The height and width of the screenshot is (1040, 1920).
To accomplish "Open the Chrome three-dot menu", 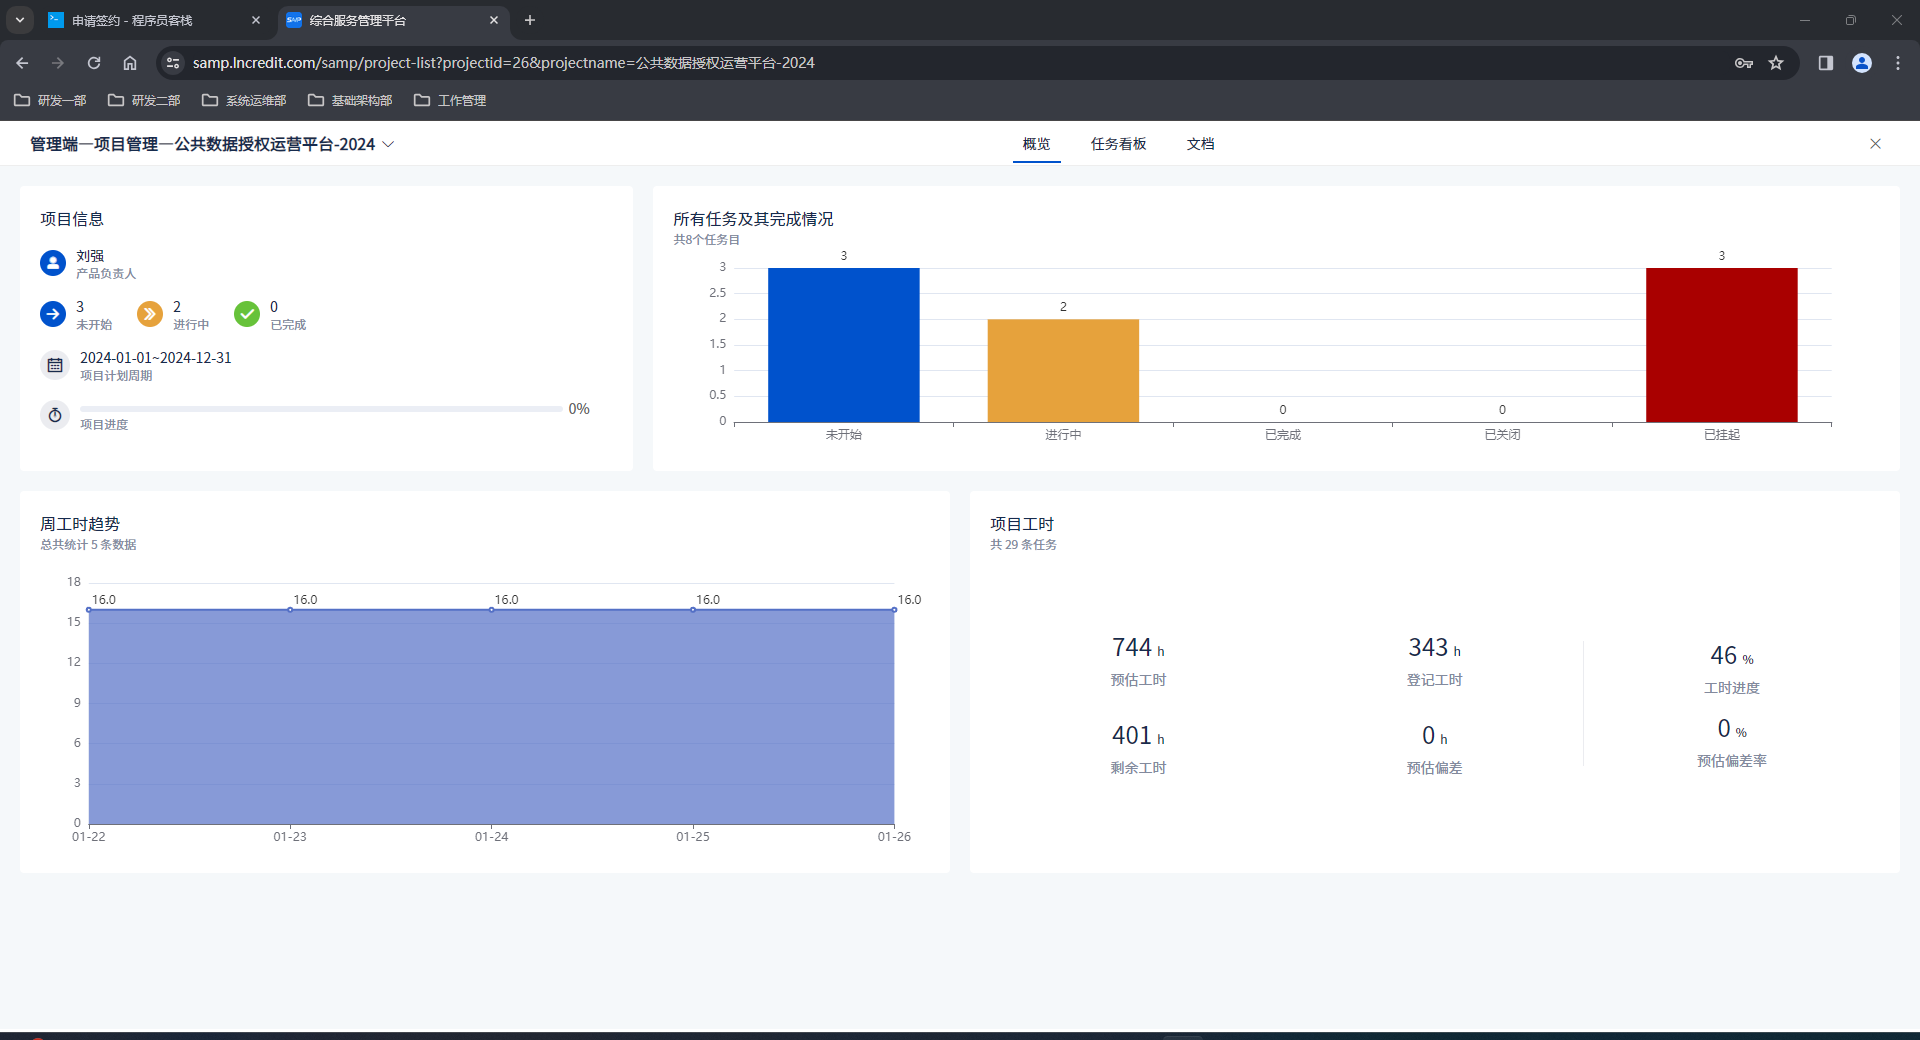I will pyautogui.click(x=1898, y=63).
